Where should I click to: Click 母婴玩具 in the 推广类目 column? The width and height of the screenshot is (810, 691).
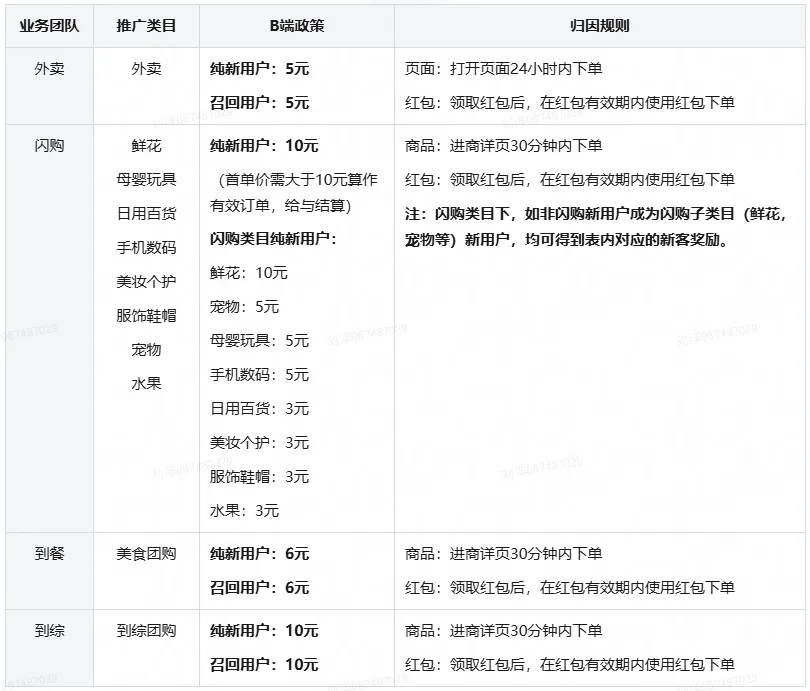[x=146, y=180]
